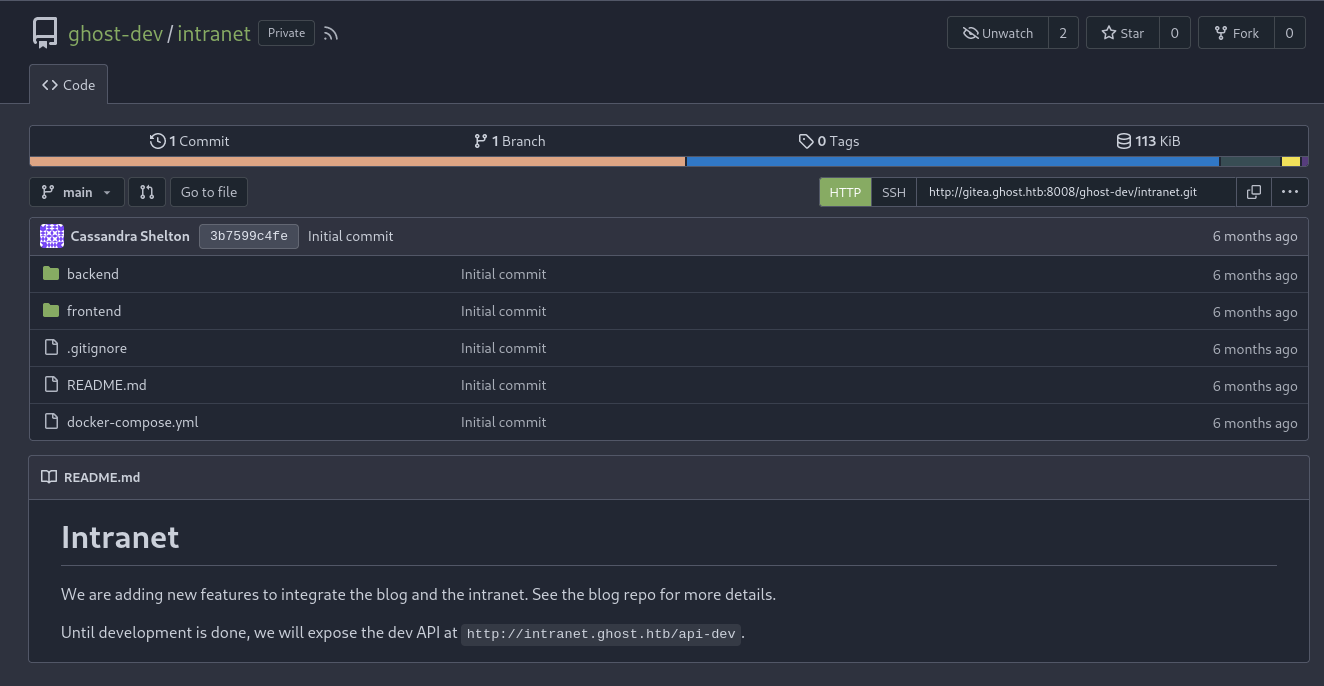Viewport: 1324px width, 686px height.
Task: Click the orange segment of language bar
Action: (x=357, y=161)
